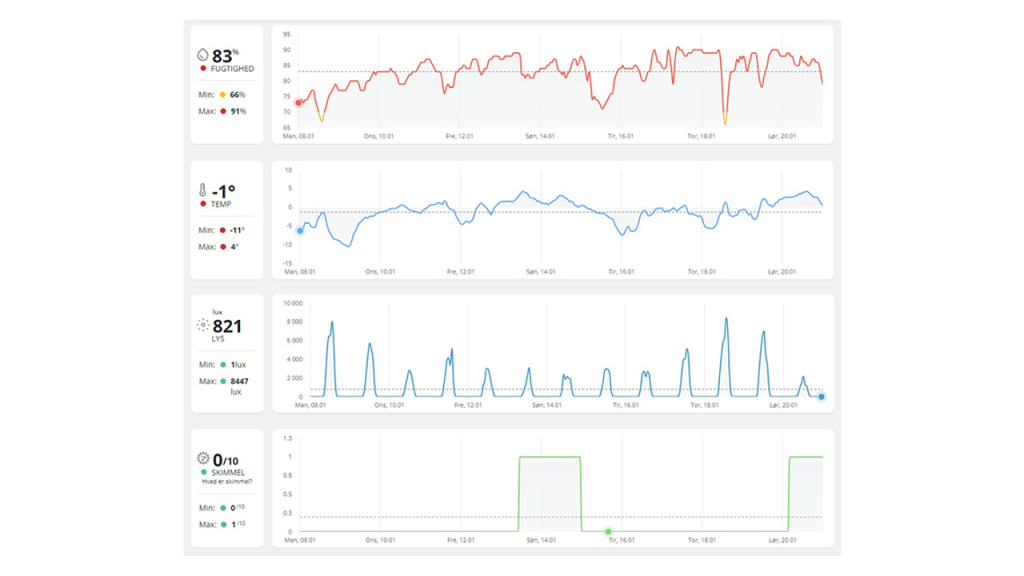Screen dimensions: 1024x576
Task: Click the yellow Min dot in humidity card
Action: 223,95
